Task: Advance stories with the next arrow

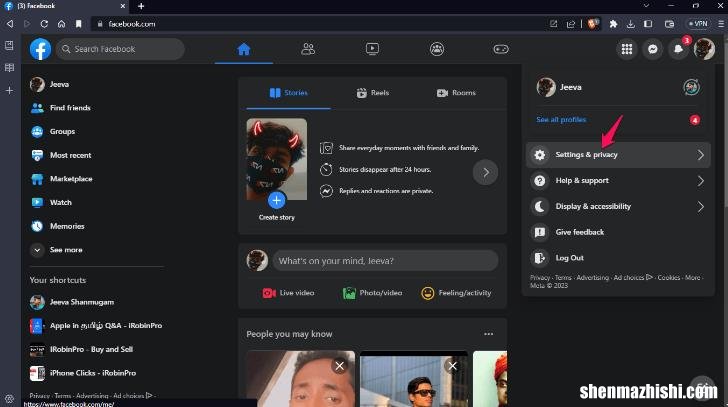Action: click(486, 173)
